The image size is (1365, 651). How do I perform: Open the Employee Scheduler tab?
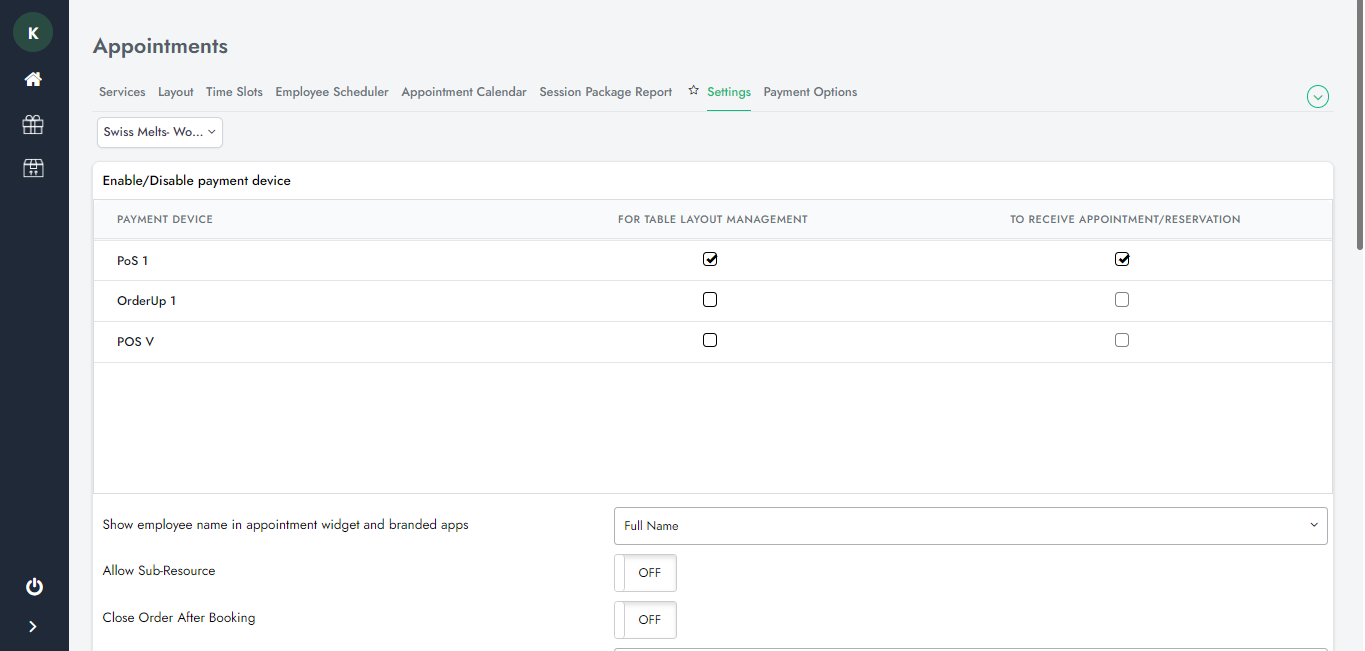coord(332,92)
